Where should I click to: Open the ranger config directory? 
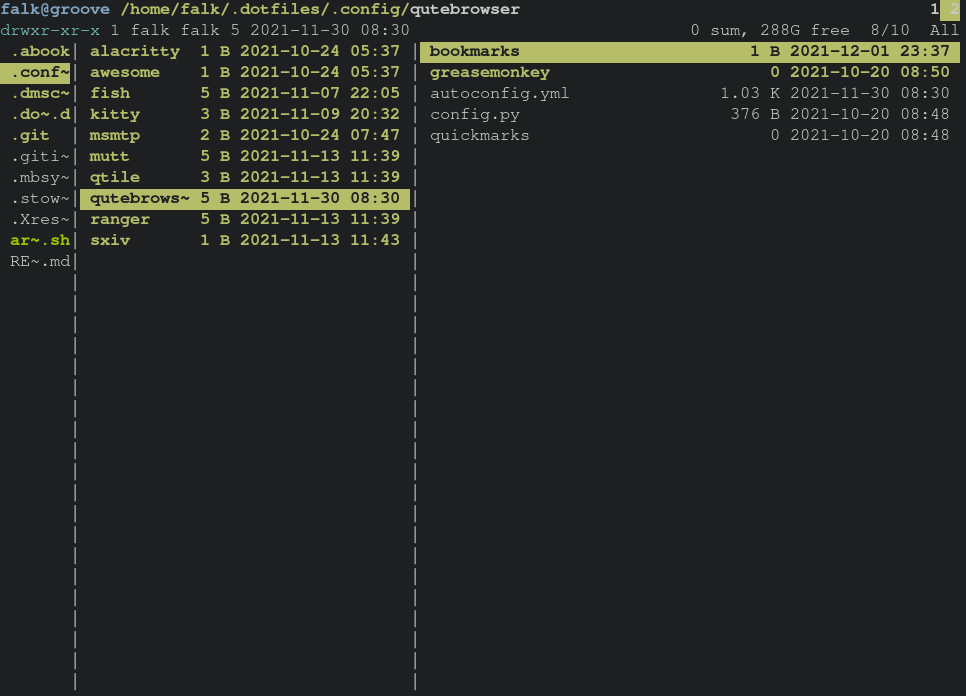click(x=120, y=219)
